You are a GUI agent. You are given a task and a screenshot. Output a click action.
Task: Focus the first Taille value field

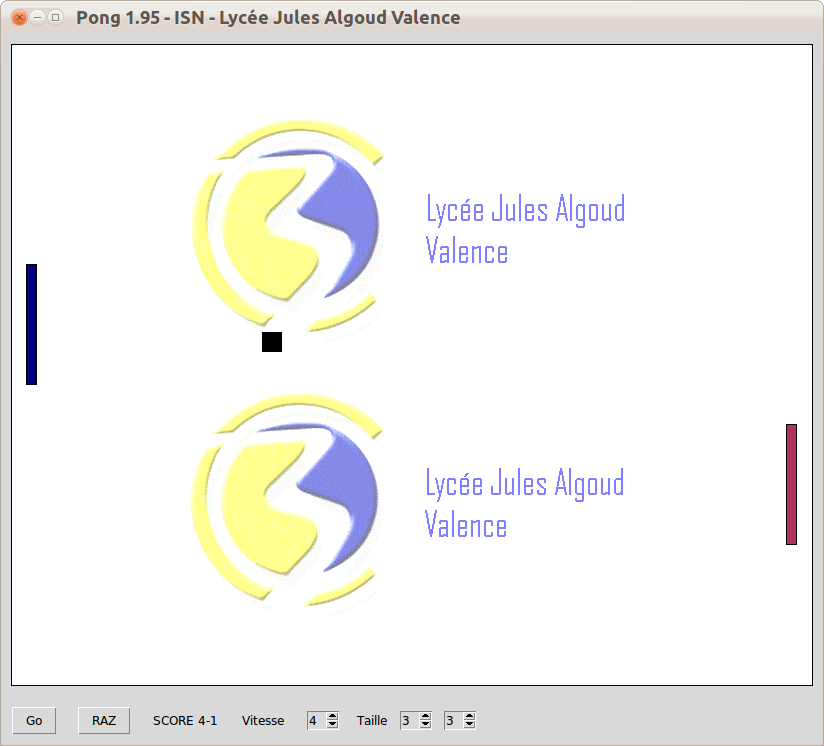click(410, 720)
